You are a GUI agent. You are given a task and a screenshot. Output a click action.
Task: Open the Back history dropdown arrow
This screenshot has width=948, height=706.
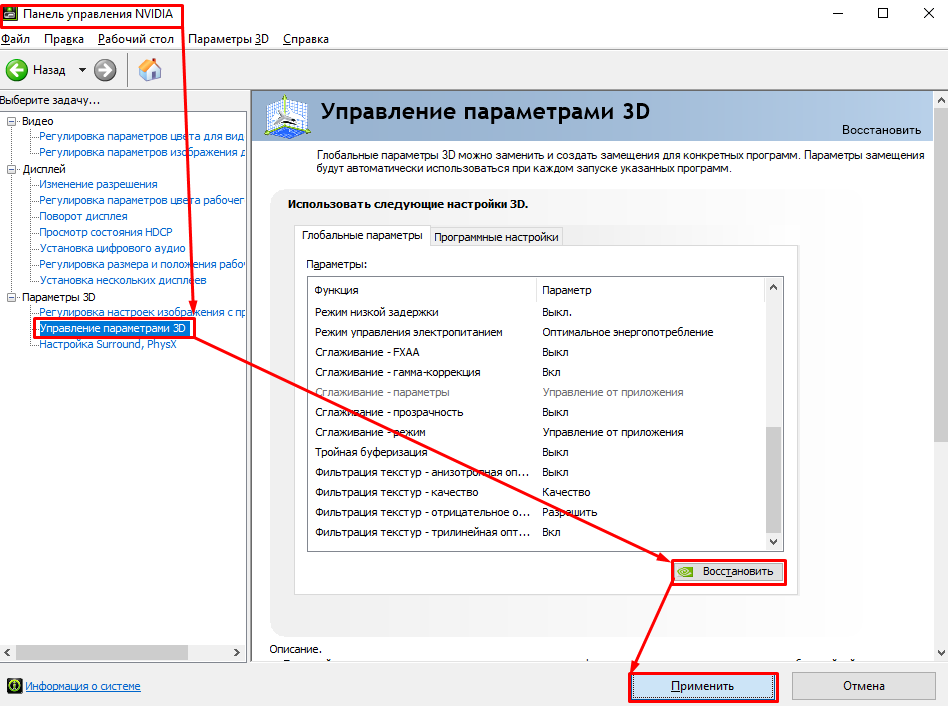coord(82,70)
